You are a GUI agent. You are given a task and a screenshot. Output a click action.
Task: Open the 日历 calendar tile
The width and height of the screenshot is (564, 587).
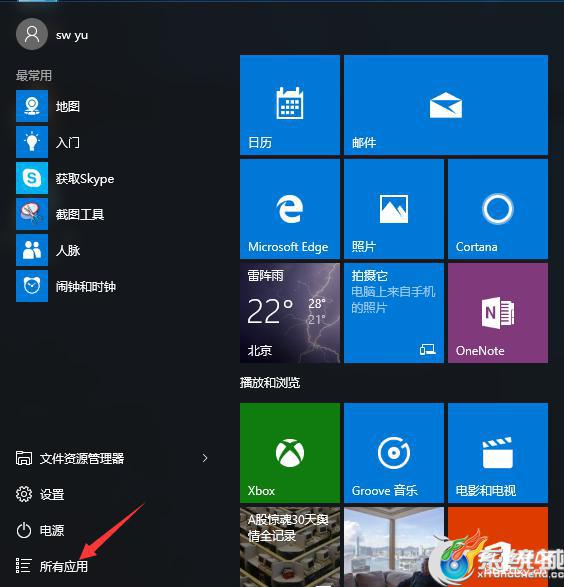coord(290,105)
